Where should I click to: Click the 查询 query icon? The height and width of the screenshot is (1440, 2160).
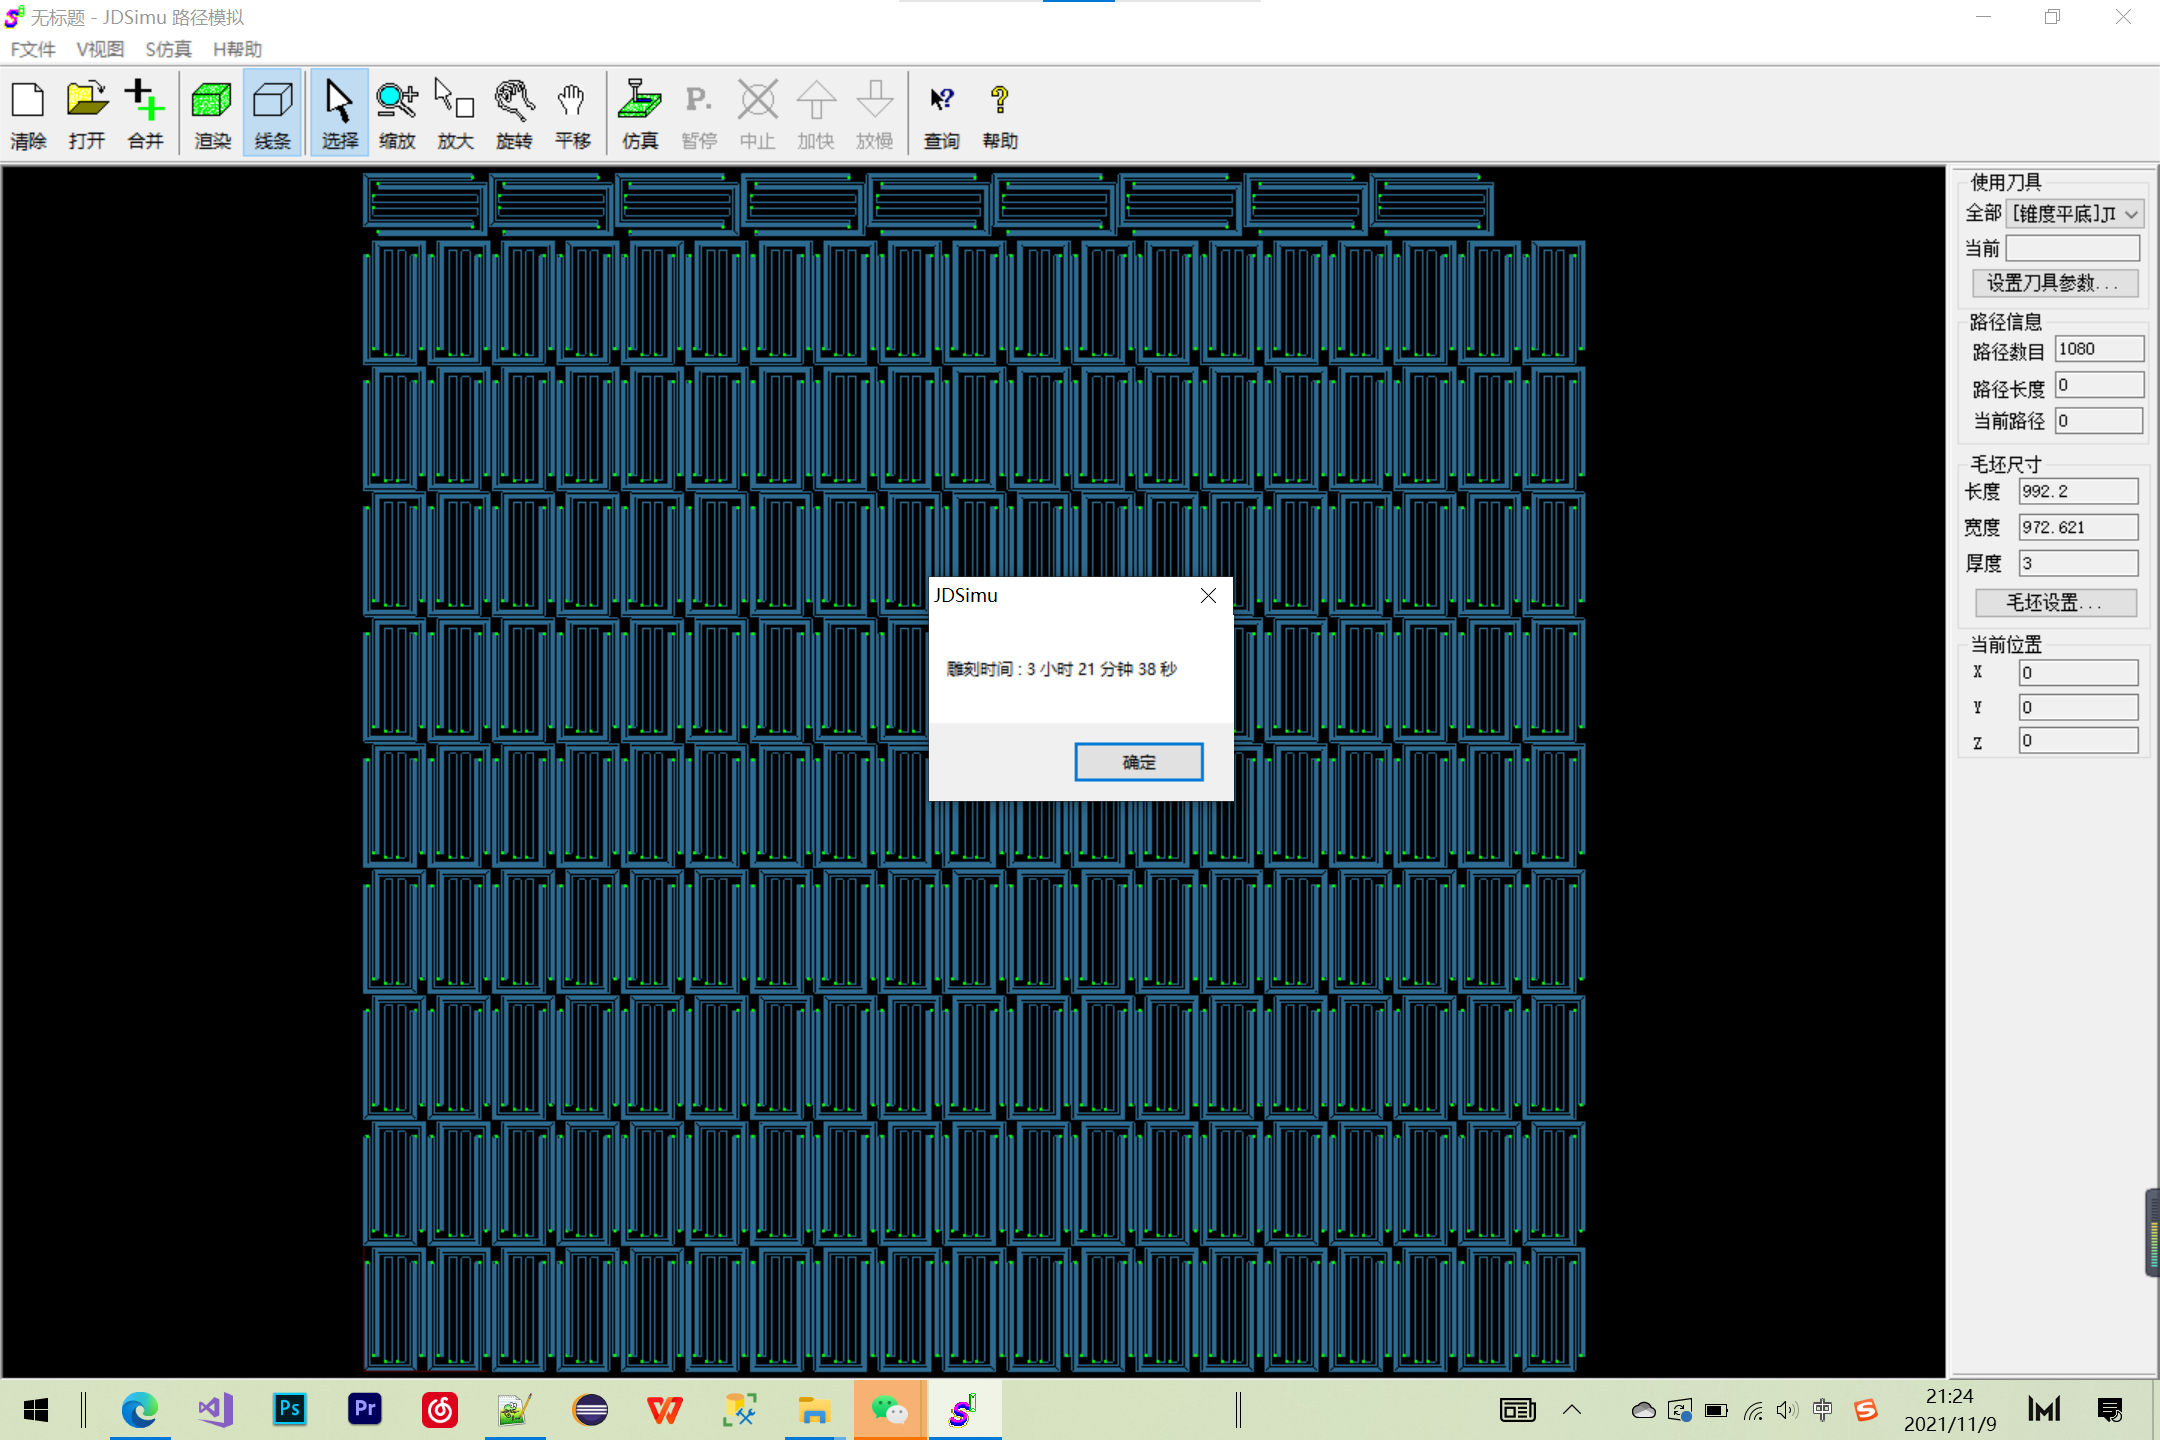942,114
